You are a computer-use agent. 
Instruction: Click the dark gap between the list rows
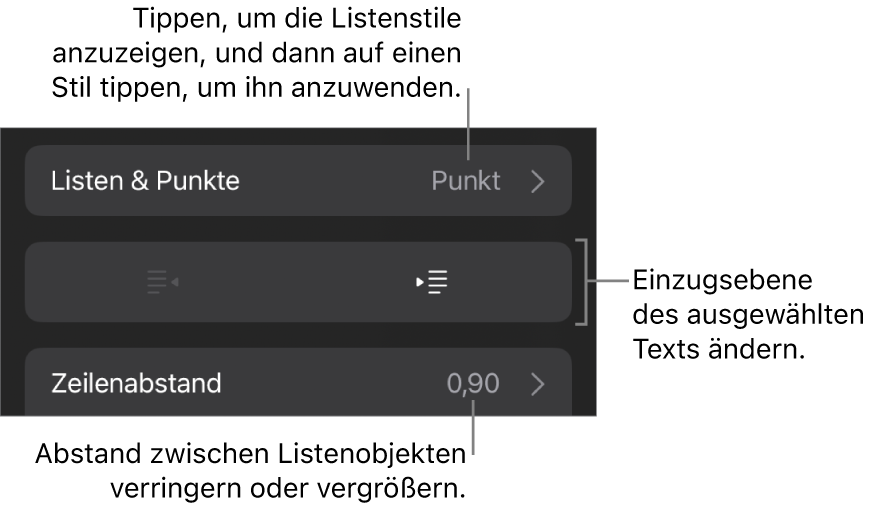298,229
